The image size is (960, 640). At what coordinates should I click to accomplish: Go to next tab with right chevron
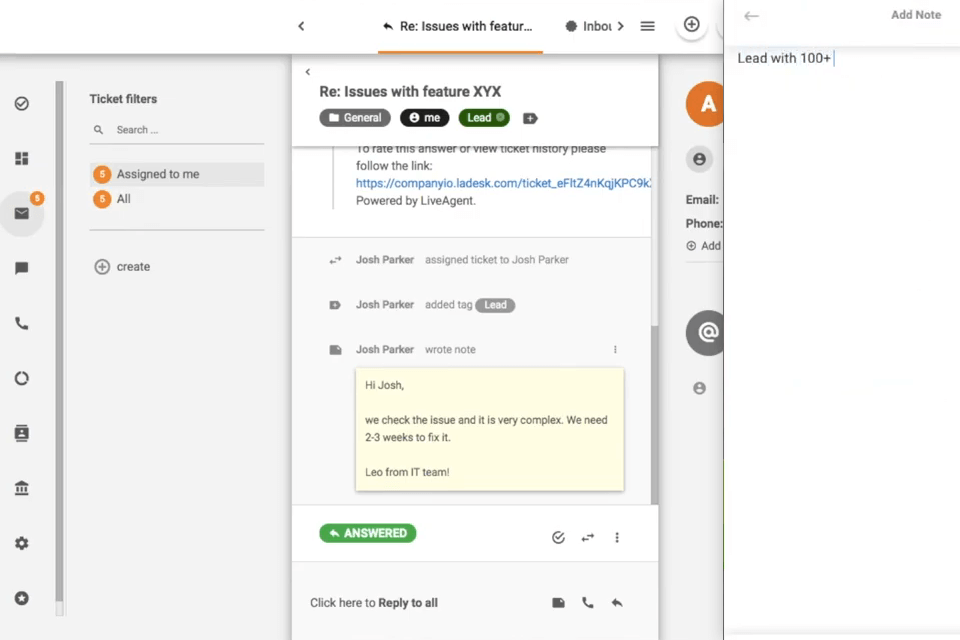[x=620, y=26]
